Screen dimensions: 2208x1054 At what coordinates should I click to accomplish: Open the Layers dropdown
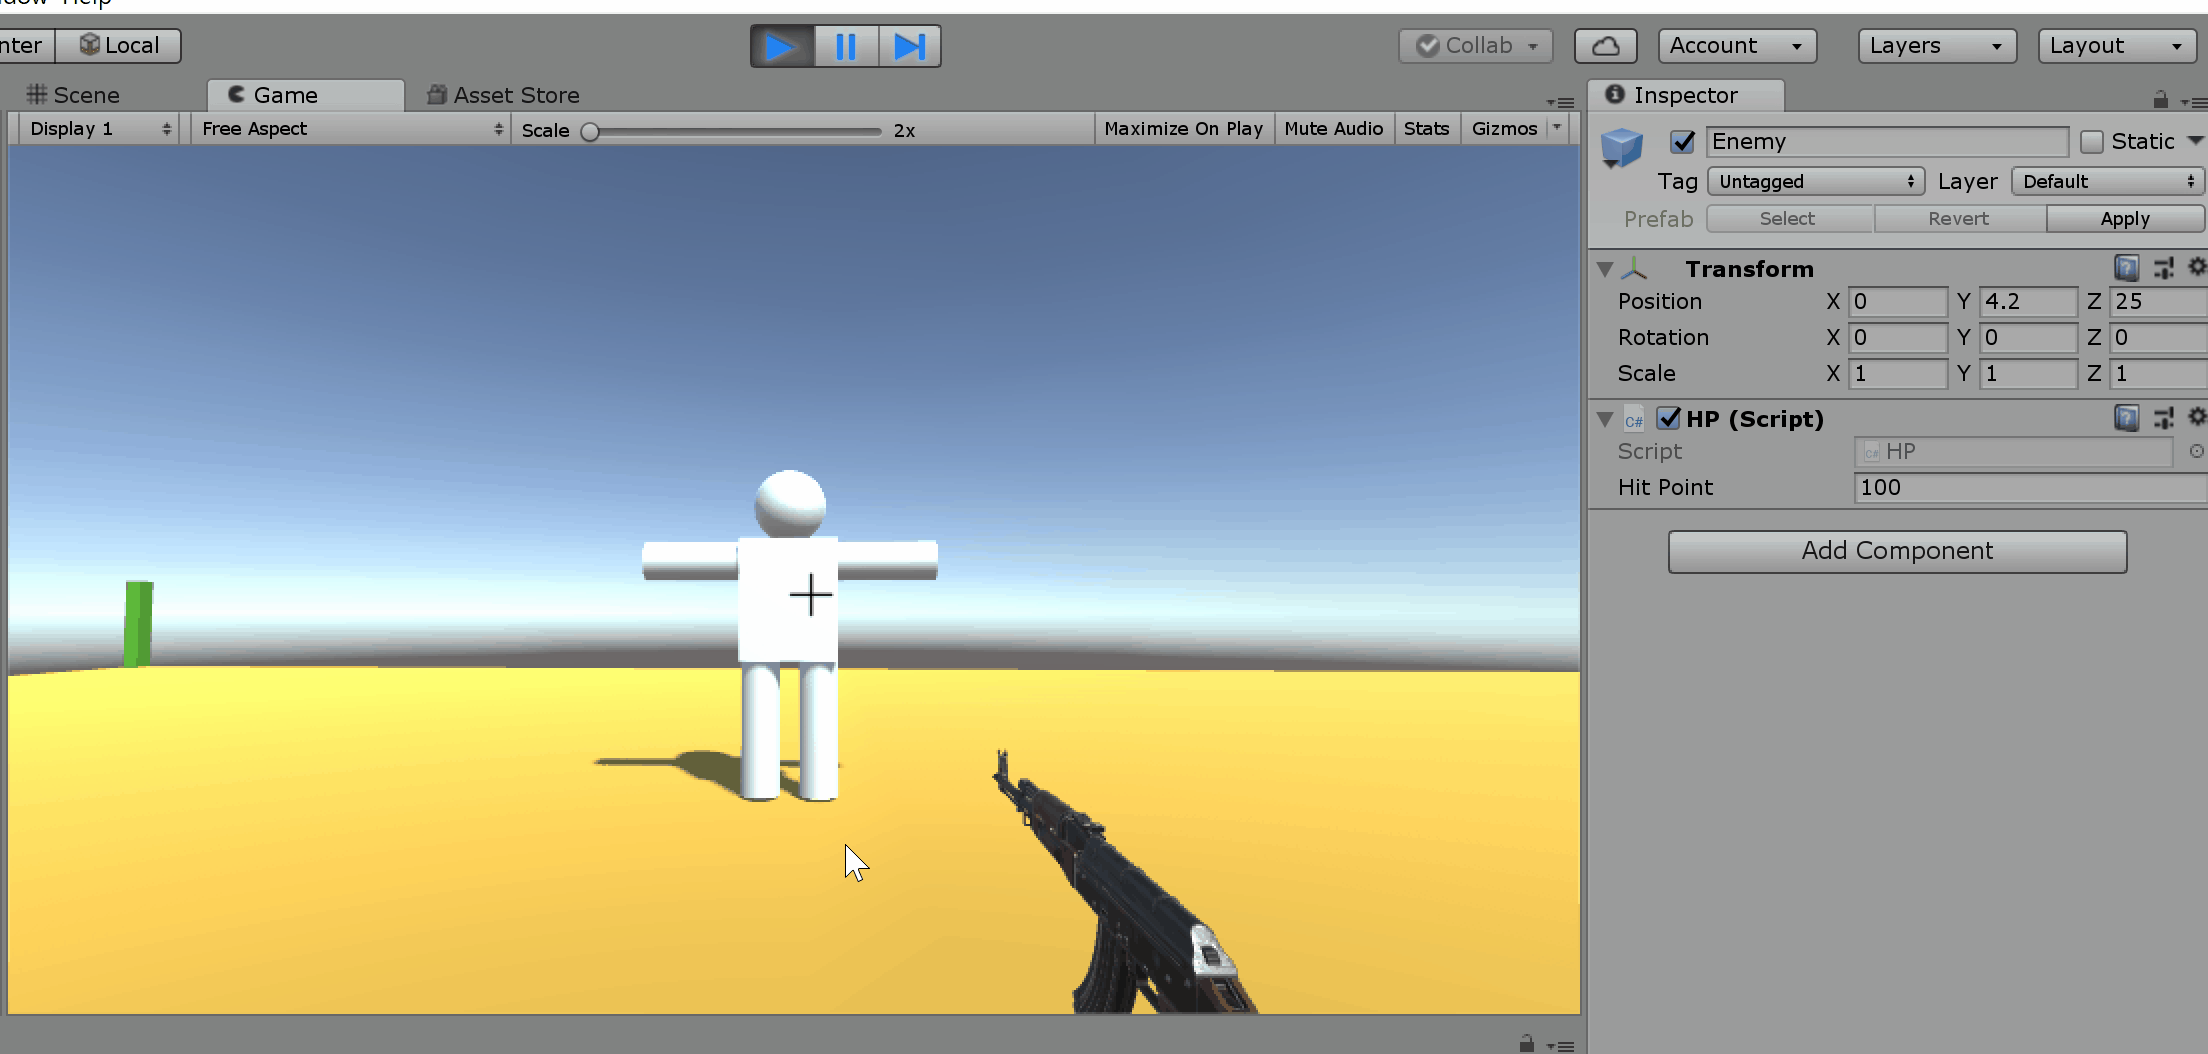coord(1936,46)
